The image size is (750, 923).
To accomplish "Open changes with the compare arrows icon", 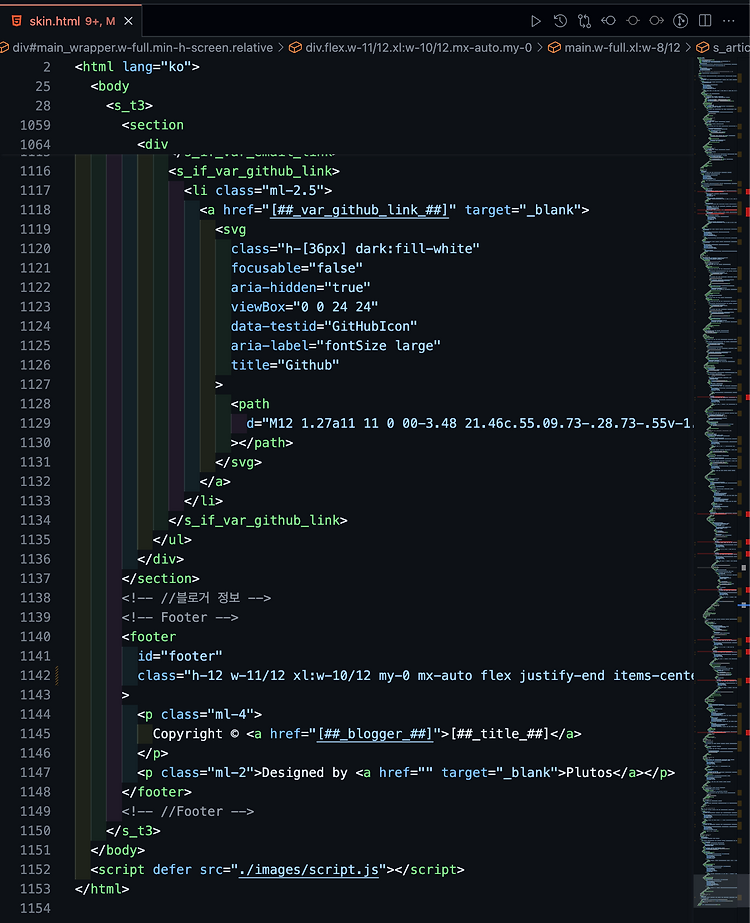I will click(584, 21).
